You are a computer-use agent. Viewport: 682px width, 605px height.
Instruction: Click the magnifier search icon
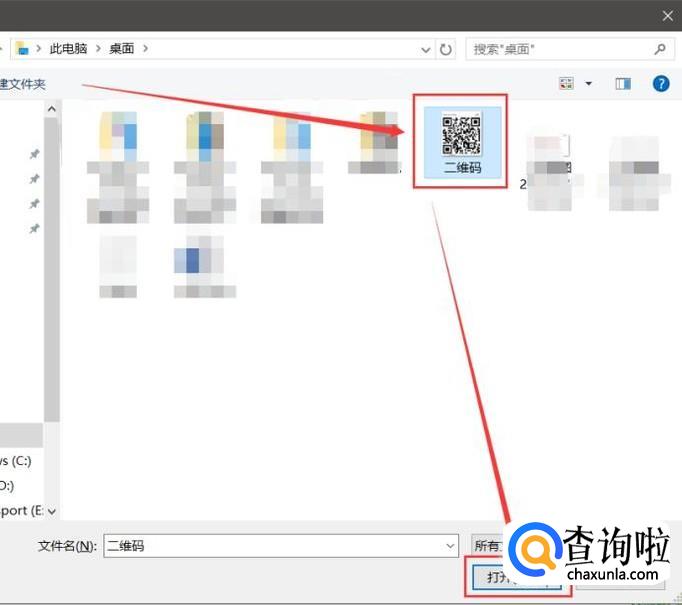660,49
